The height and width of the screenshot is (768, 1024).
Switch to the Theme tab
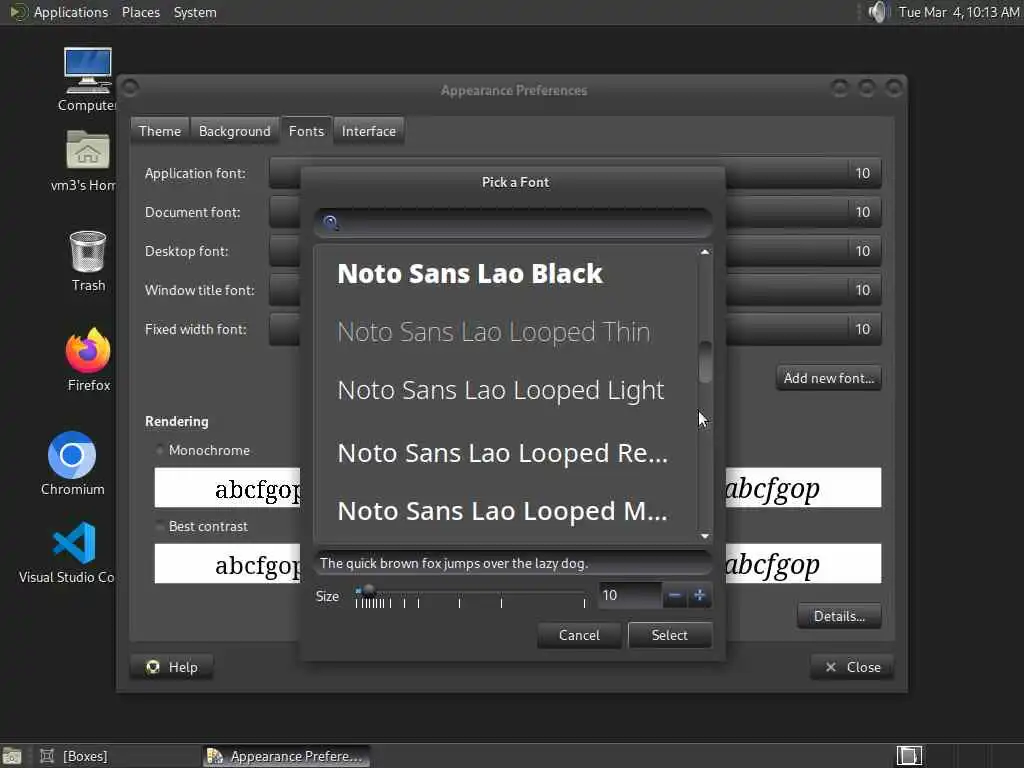click(x=160, y=131)
